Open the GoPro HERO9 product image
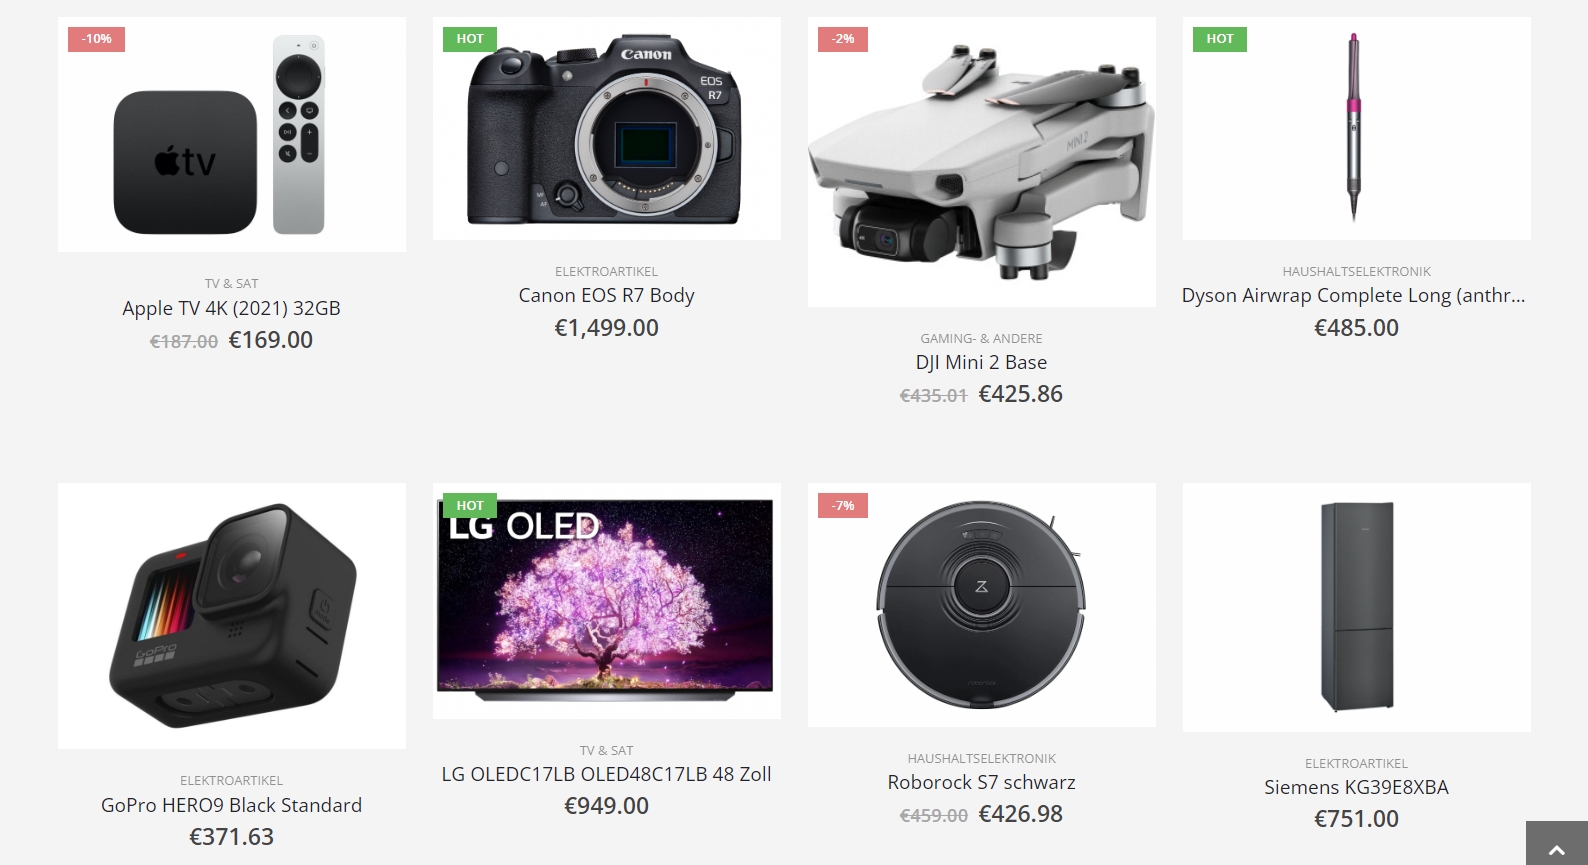 [232, 616]
